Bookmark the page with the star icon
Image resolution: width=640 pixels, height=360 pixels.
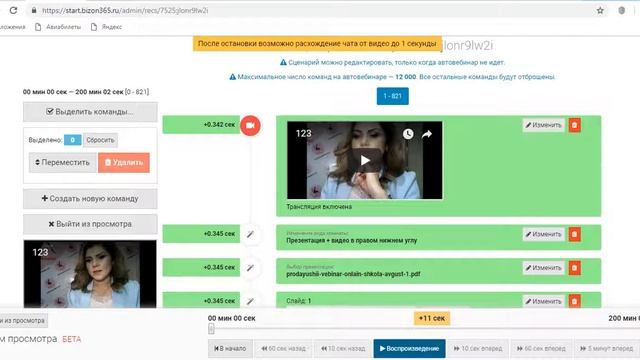click(x=600, y=11)
